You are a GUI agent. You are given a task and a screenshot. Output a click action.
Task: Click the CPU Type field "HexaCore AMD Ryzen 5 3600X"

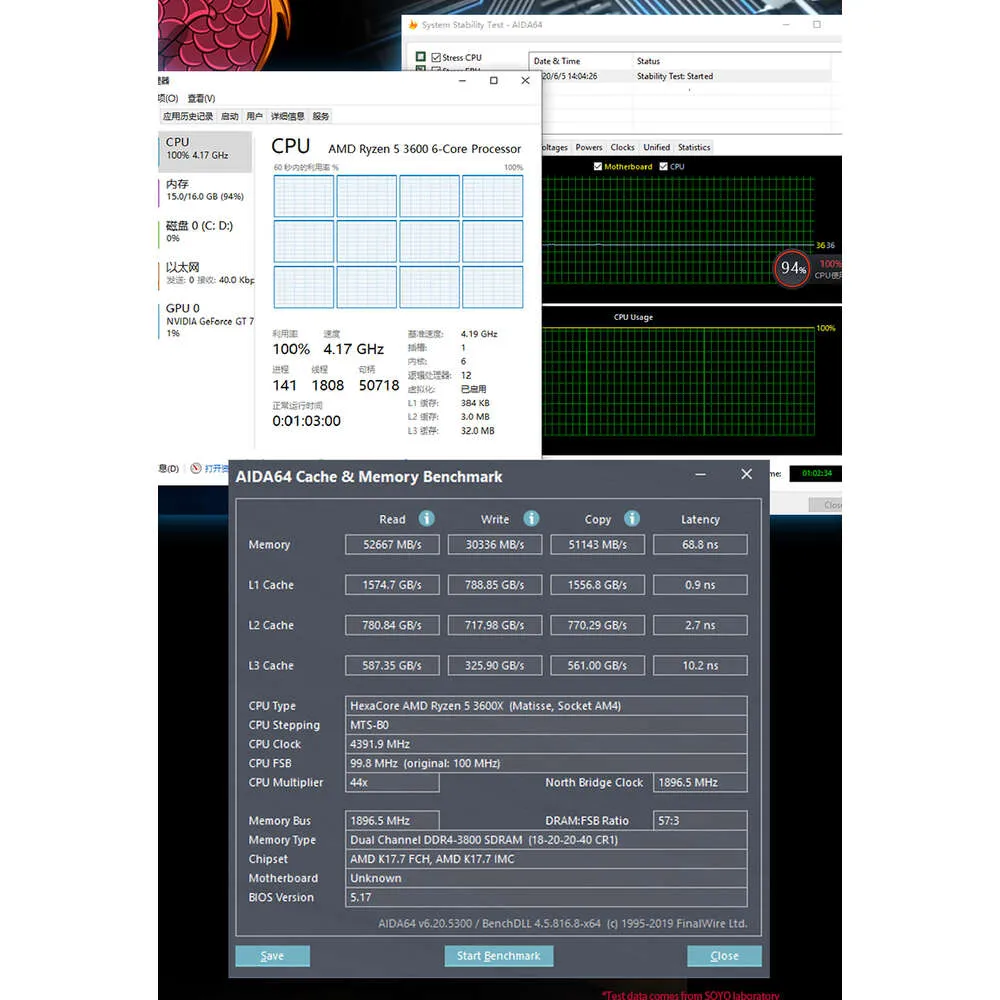click(x=546, y=706)
